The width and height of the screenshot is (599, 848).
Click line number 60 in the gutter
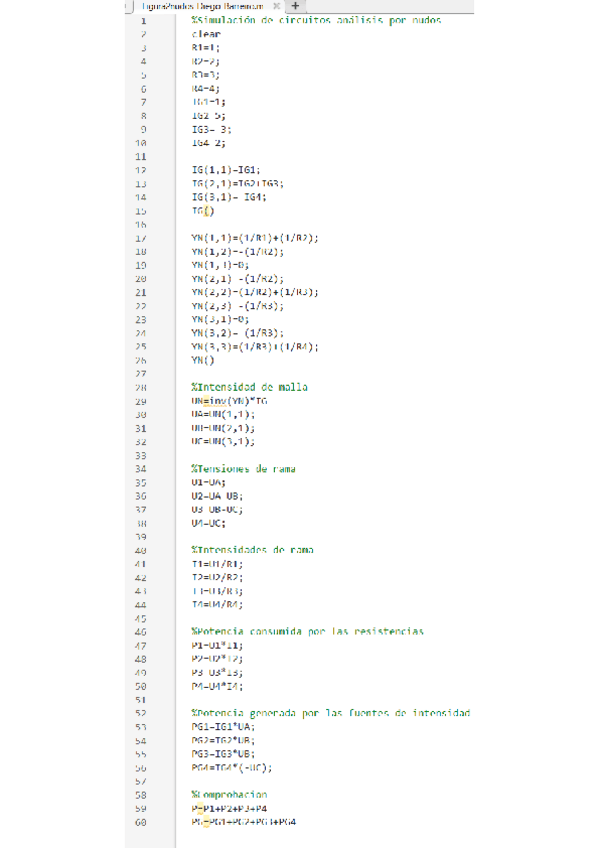(x=141, y=823)
